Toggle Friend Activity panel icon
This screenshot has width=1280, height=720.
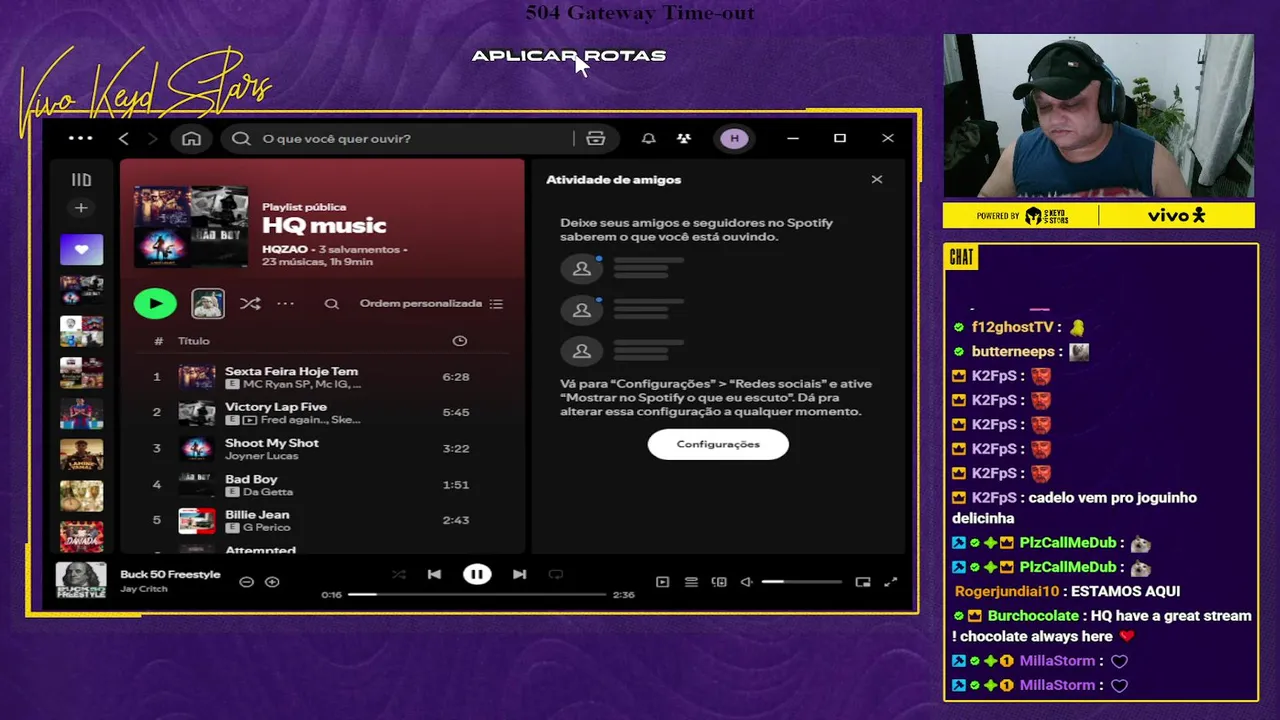[684, 138]
